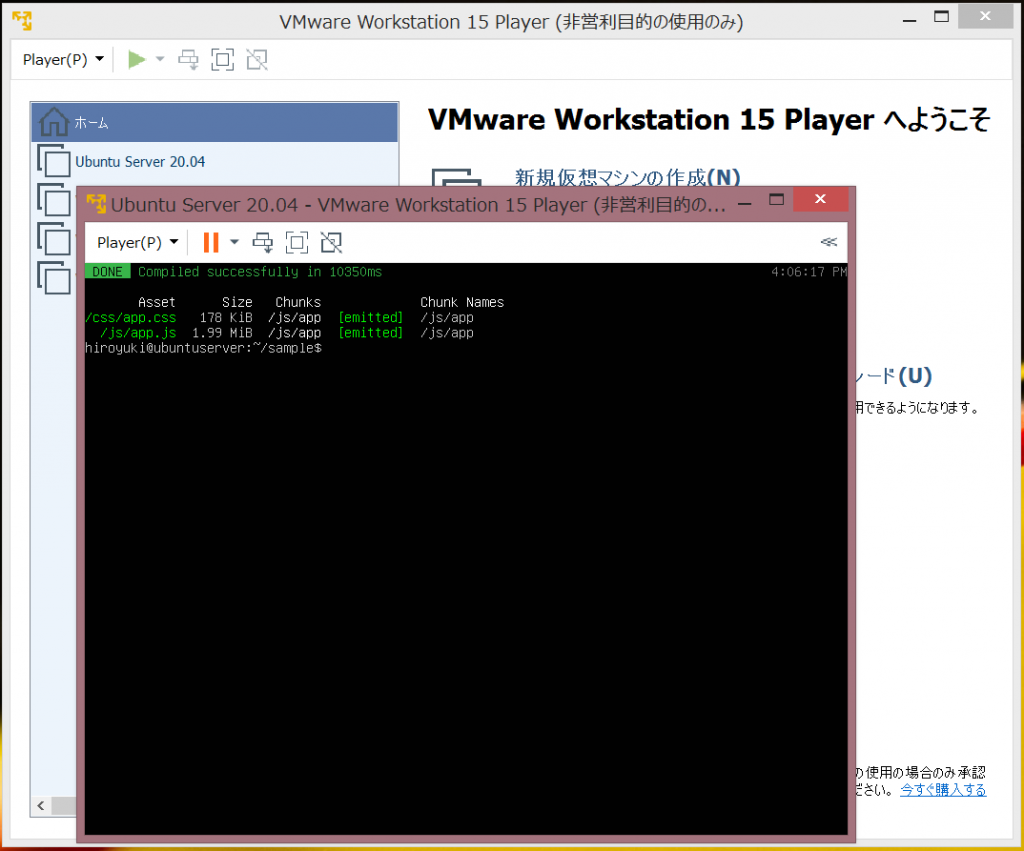Click the terminal prompt hiroyuki@ubuntuserver:~/sample$
Screen dimensions: 1024x851
(203, 348)
